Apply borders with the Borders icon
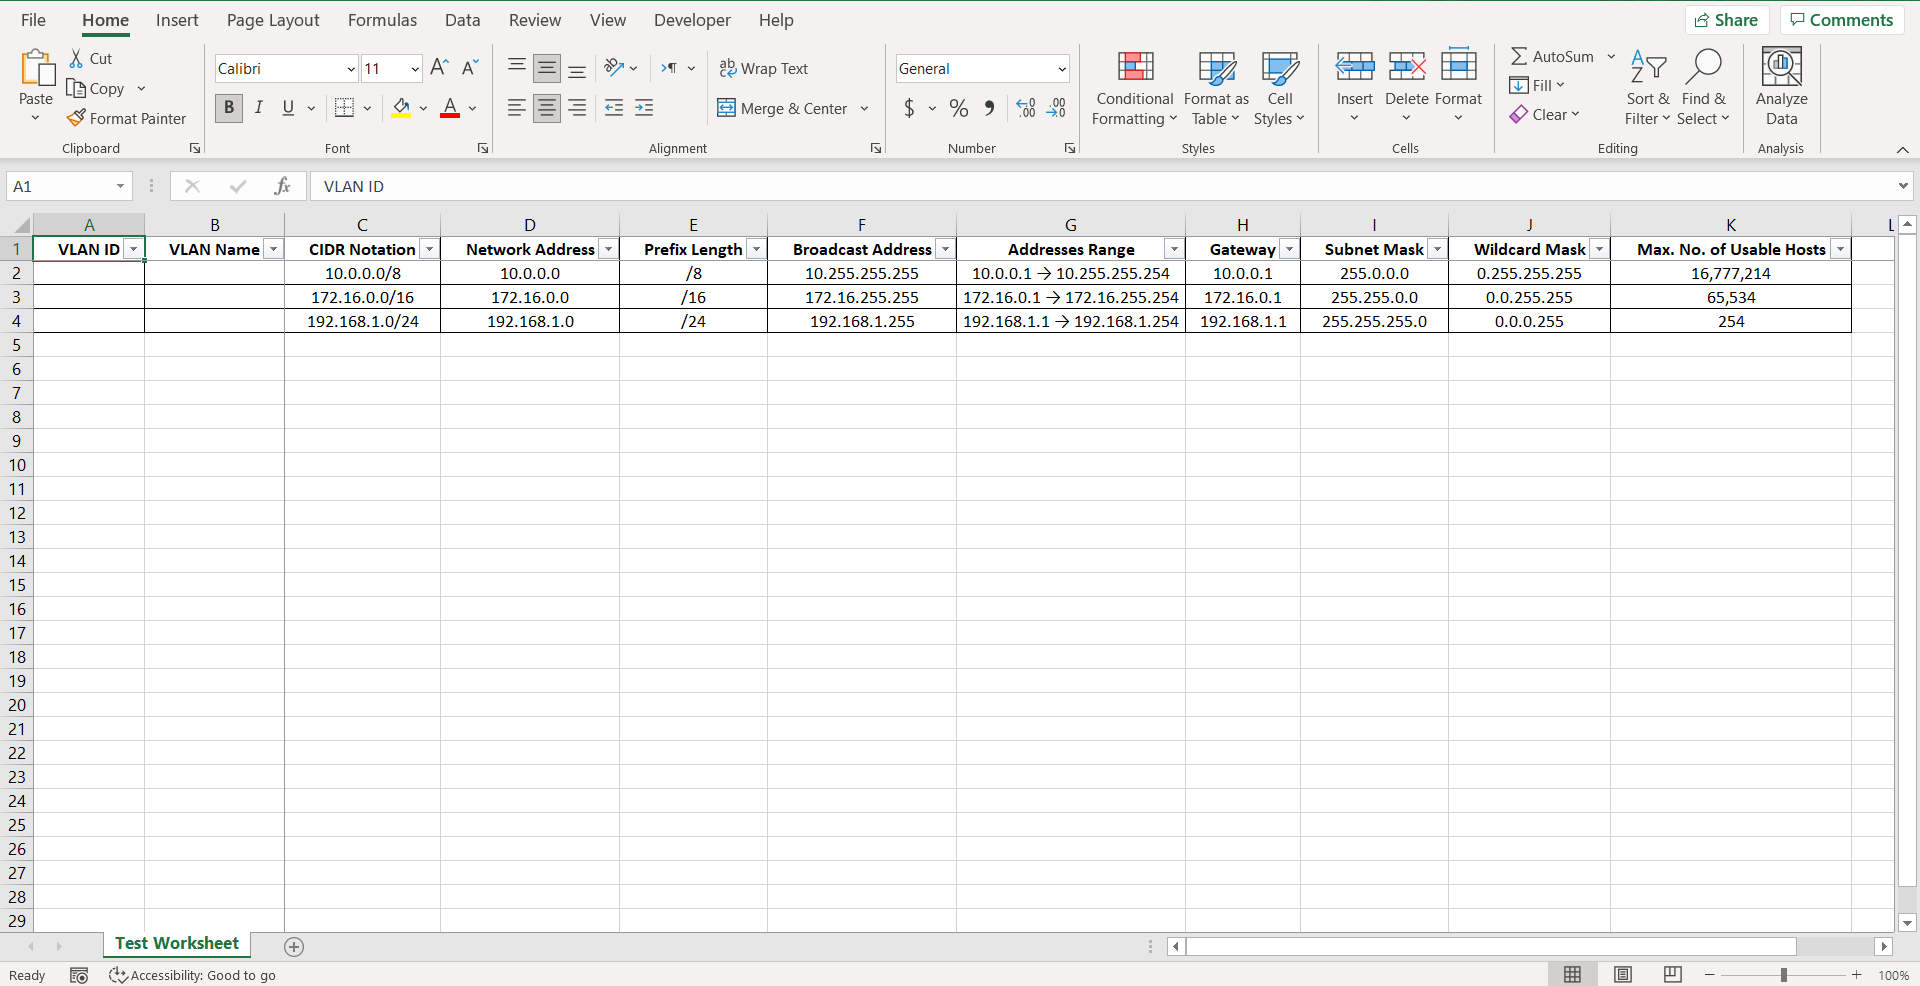 point(344,108)
